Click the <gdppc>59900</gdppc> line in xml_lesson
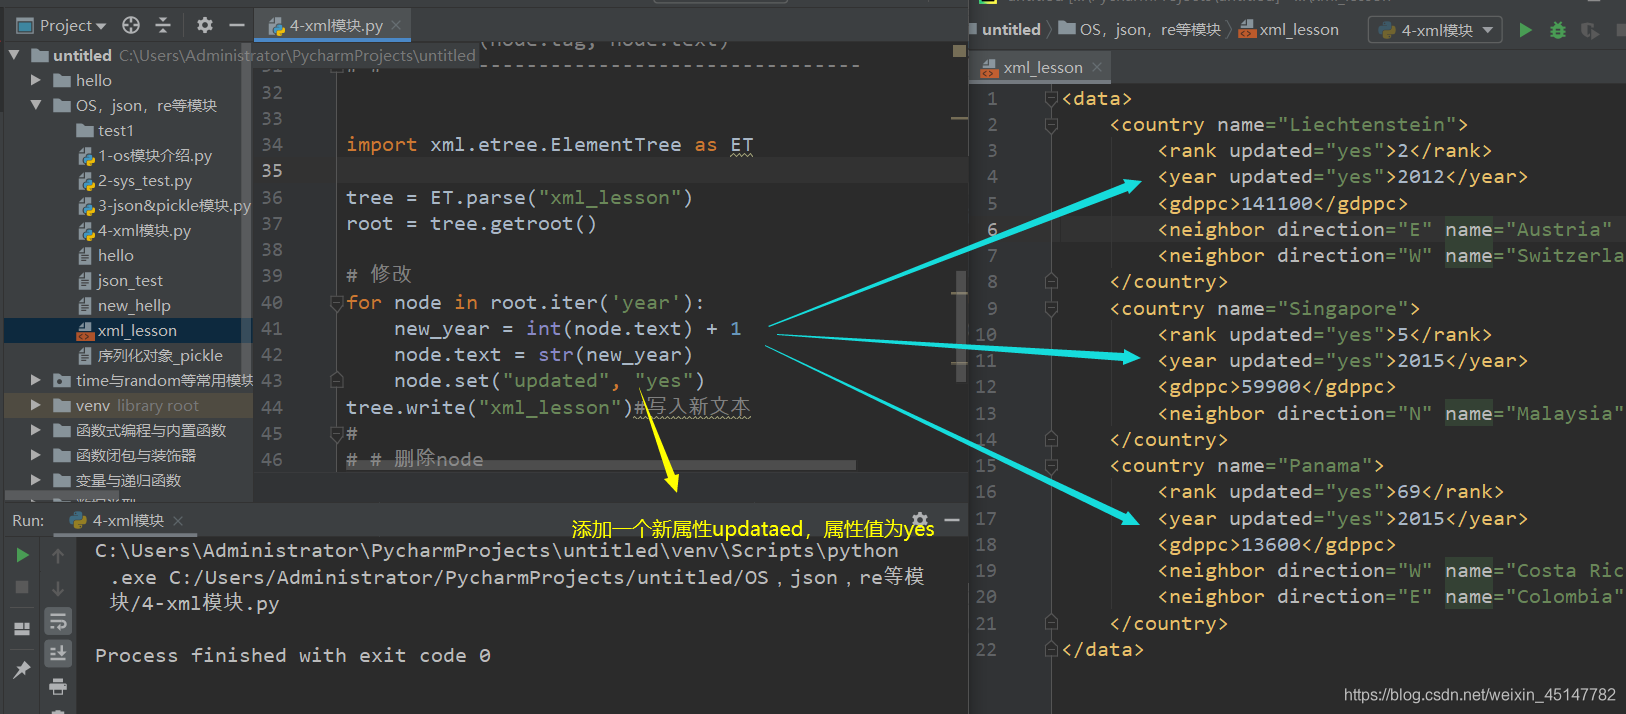The image size is (1626, 714). [1276, 387]
